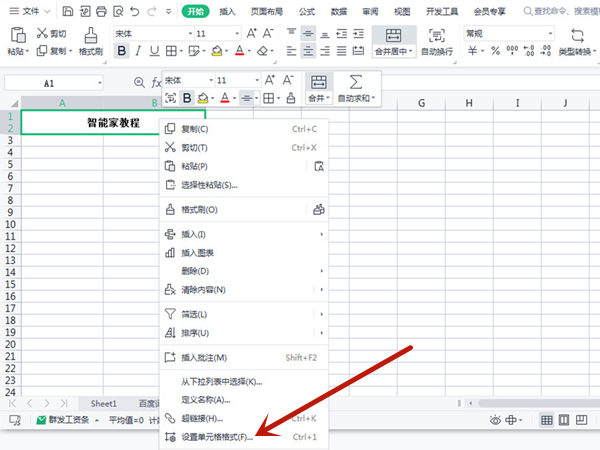Image resolution: width=600 pixels, height=450 pixels.
Task: Select the 插入 ribbon tab
Action: coord(227,11)
